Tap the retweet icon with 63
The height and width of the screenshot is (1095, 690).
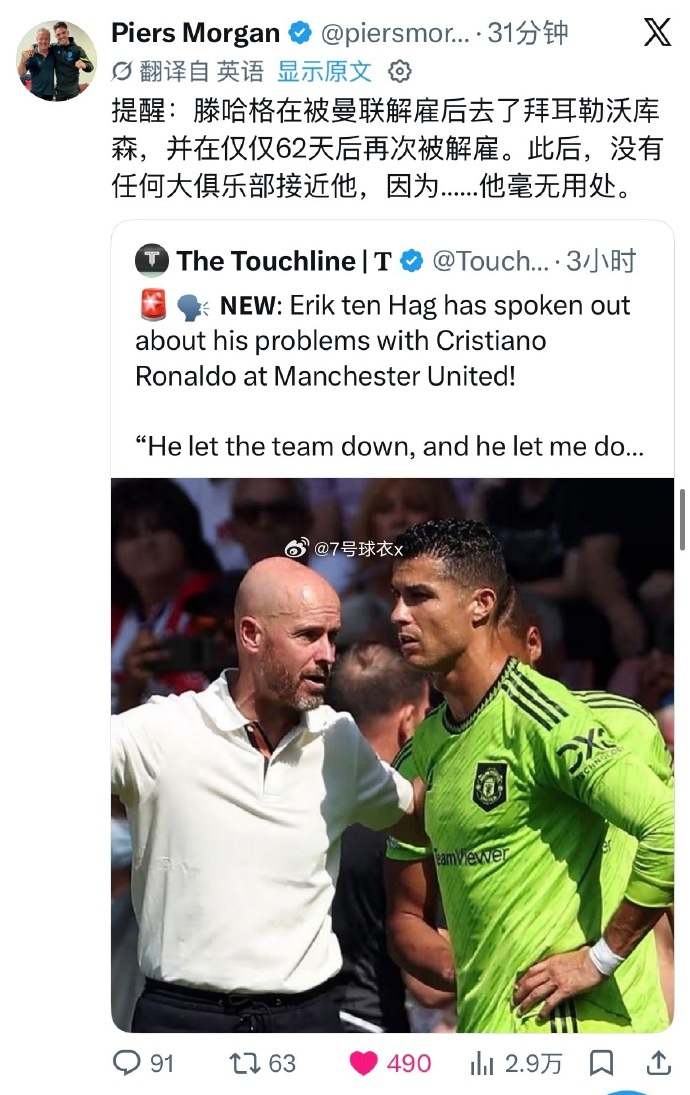tap(244, 1063)
